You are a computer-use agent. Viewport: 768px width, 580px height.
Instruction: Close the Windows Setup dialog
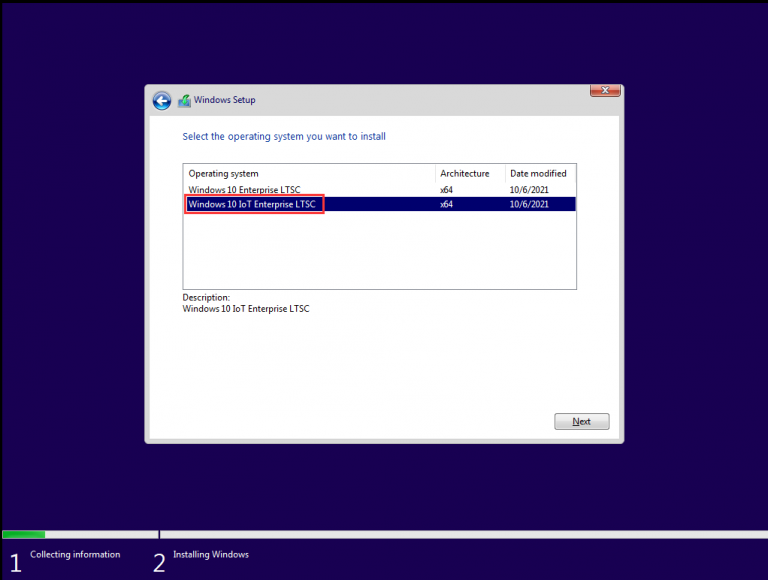coord(604,91)
